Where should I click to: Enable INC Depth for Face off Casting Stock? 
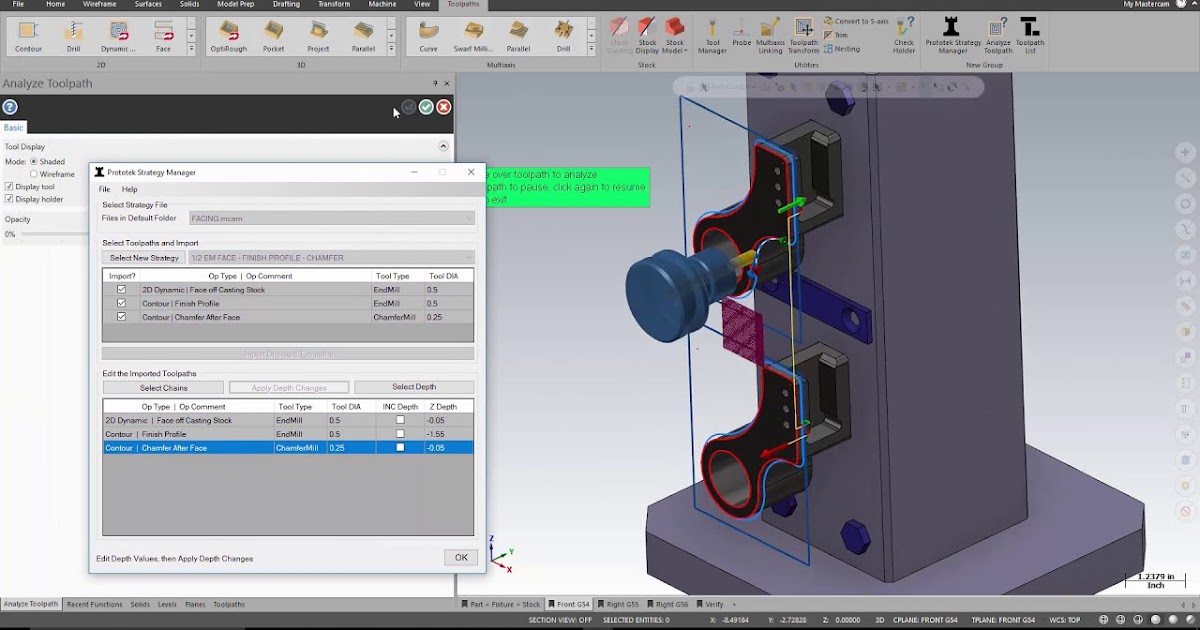tap(400, 420)
